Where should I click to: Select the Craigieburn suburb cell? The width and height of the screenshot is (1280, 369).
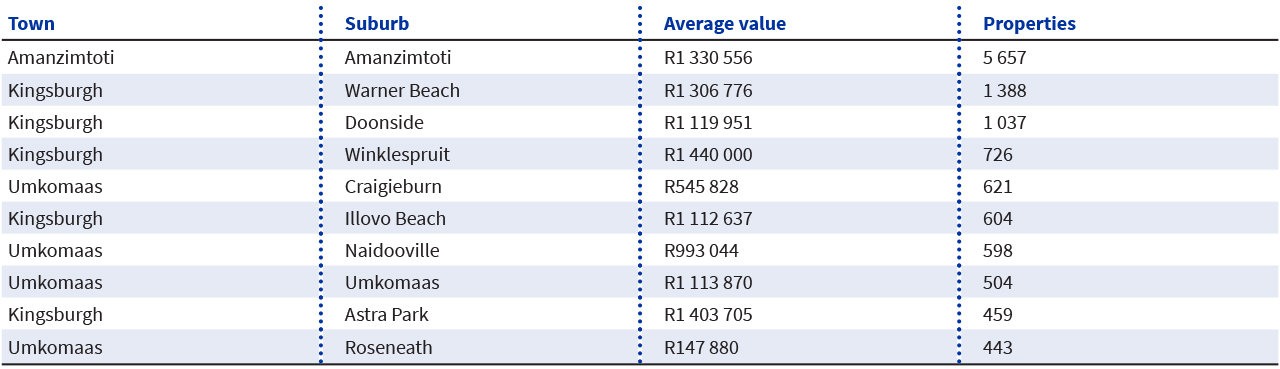point(393,187)
